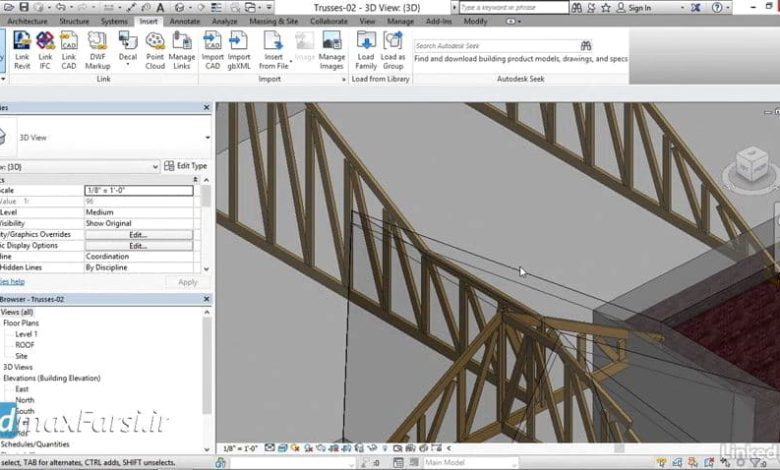
Task: Click the Import CAD tool
Action: tap(212, 50)
